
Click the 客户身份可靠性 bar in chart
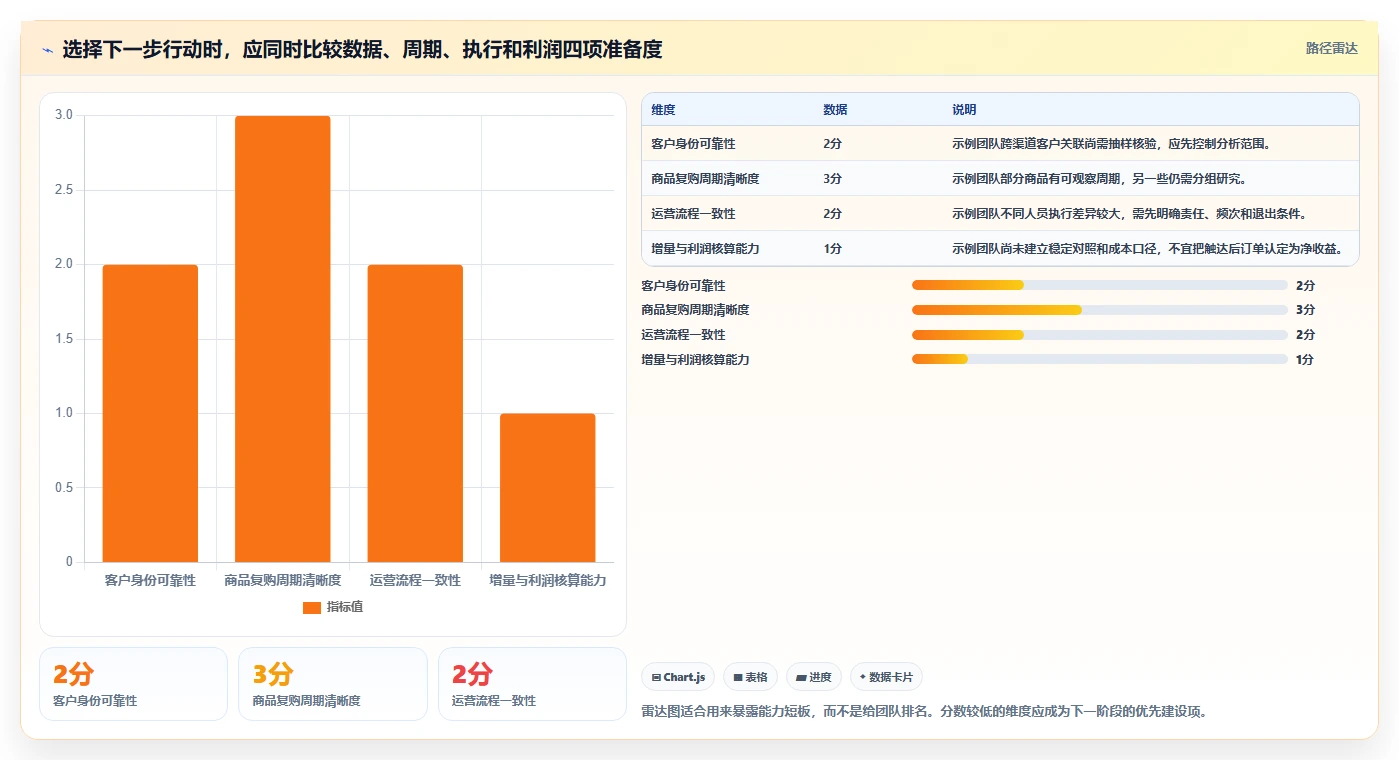click(x=150, y=413)
